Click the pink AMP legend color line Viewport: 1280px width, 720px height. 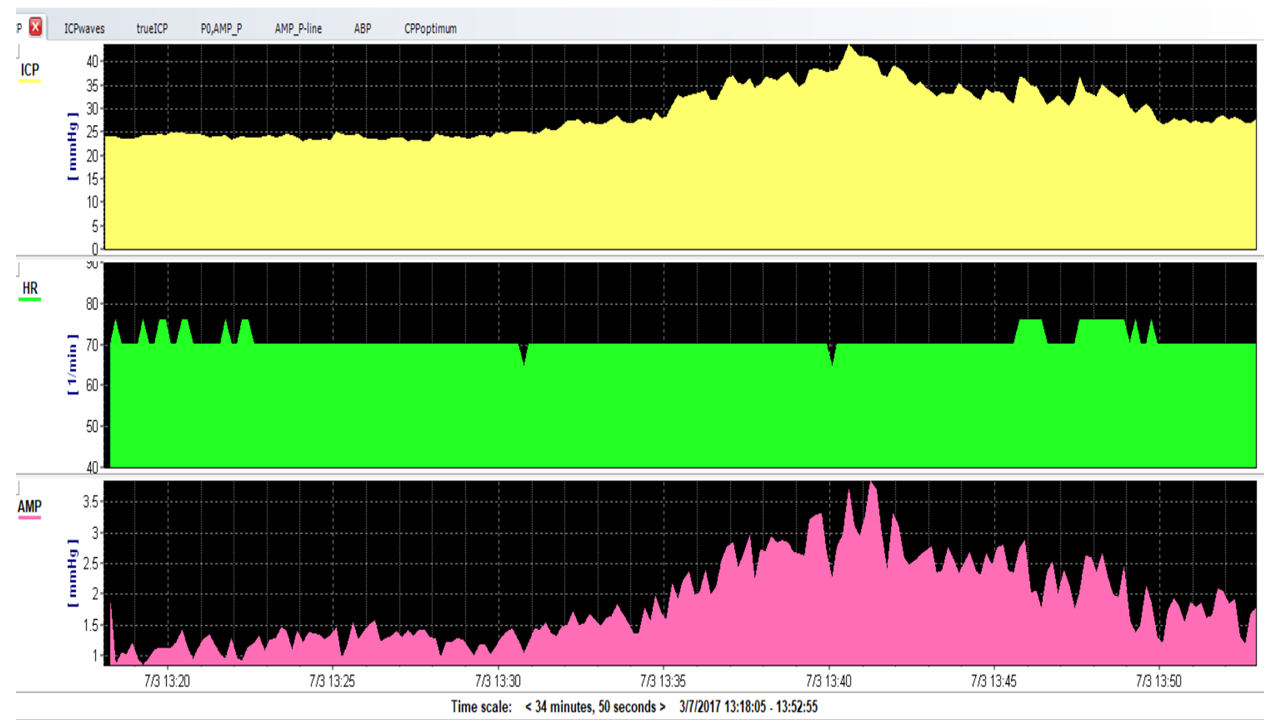click(30, 518)
